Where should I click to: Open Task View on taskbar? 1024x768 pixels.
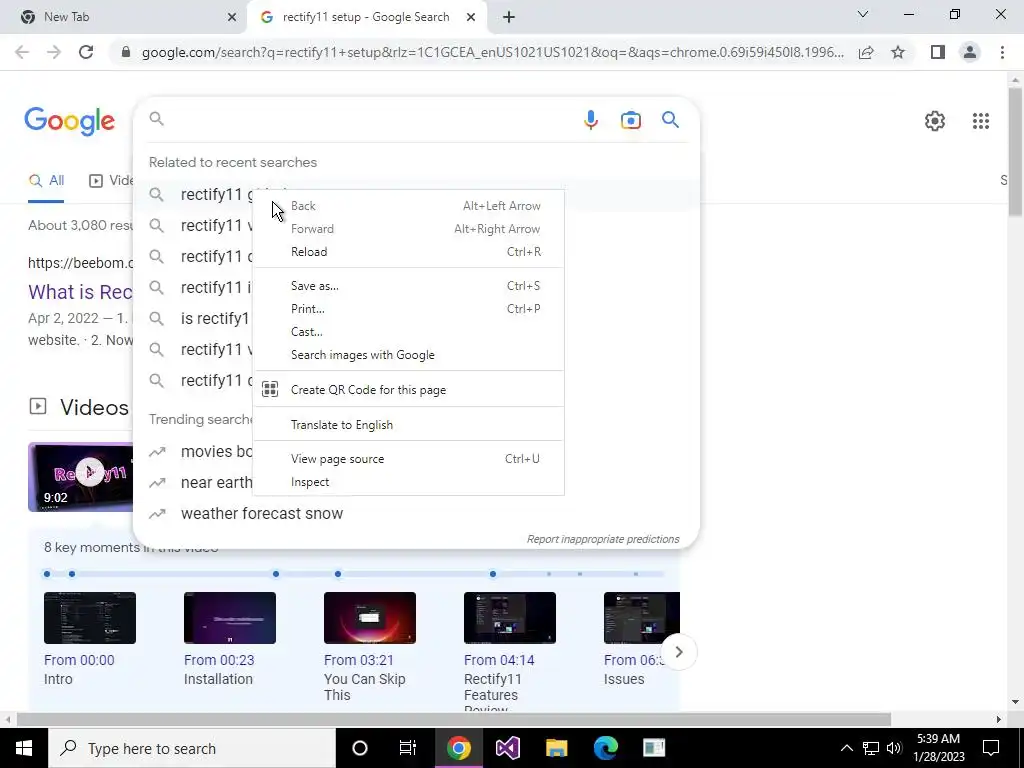[x=408, y=748]
